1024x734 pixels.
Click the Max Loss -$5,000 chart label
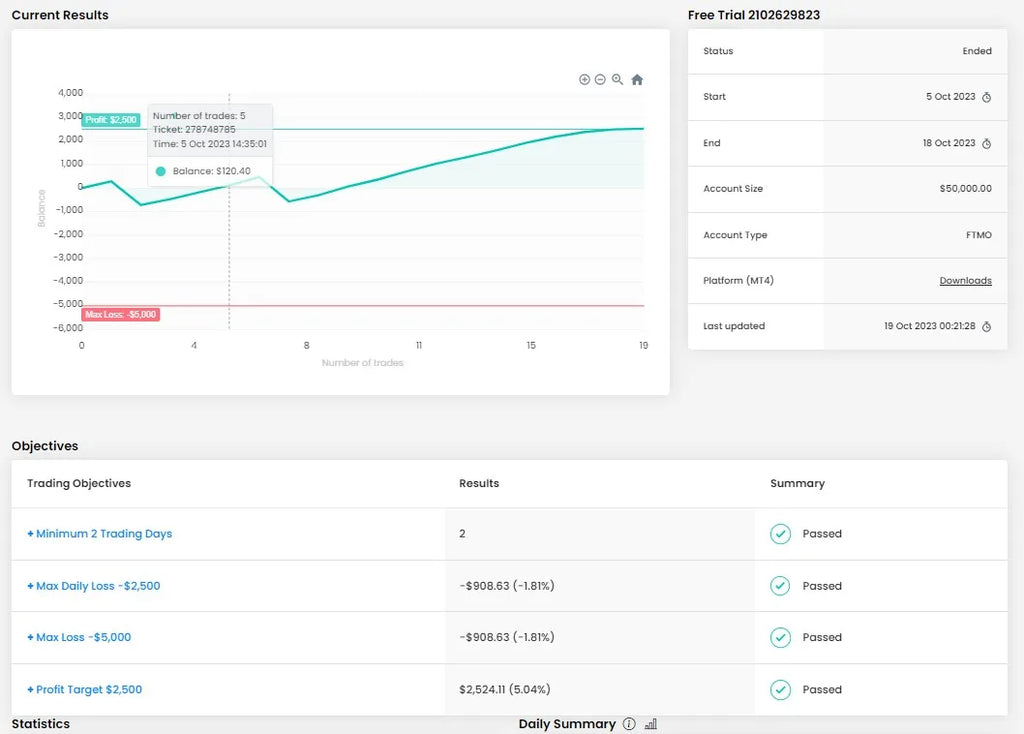[121, 315]
